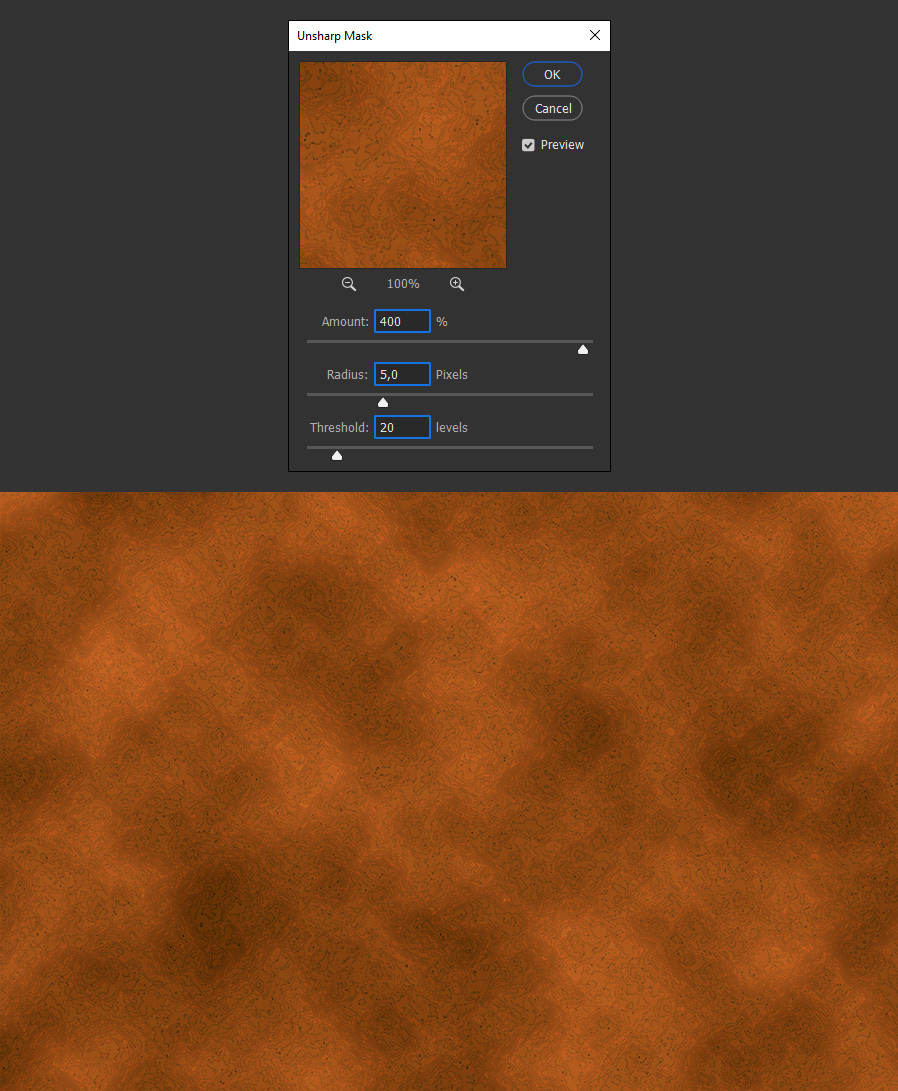This screenshot has height=1091, width=898.
Task: Click the Cancel button
Action: tap(552, 109)
